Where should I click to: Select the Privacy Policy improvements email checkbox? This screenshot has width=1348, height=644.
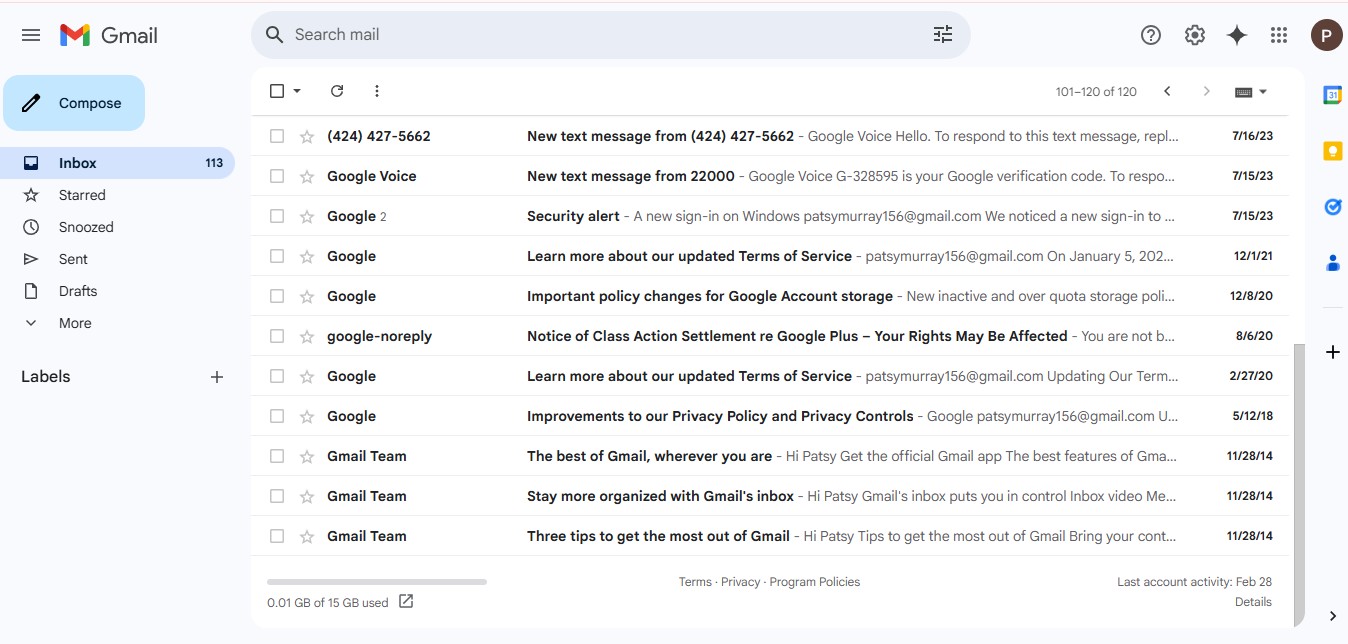pyautogui.click(x=277, y=416)
